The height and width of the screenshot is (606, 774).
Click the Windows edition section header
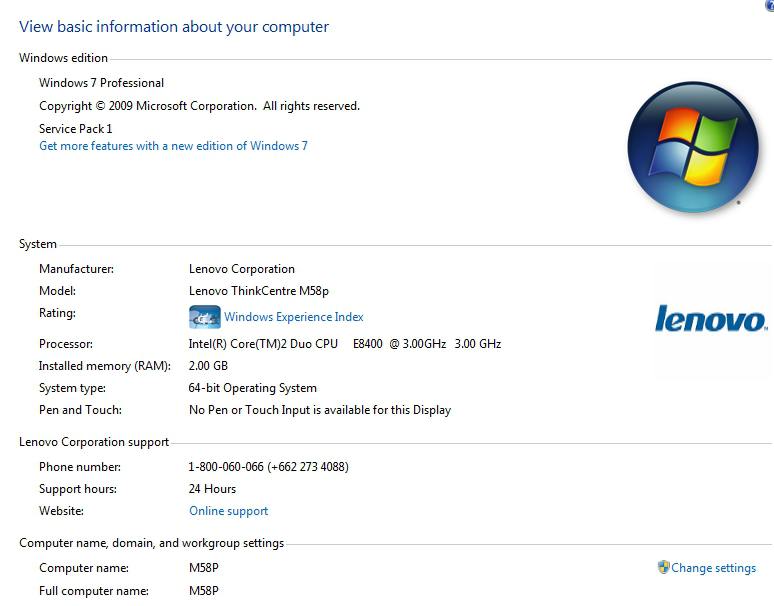(x=63, y=58)
